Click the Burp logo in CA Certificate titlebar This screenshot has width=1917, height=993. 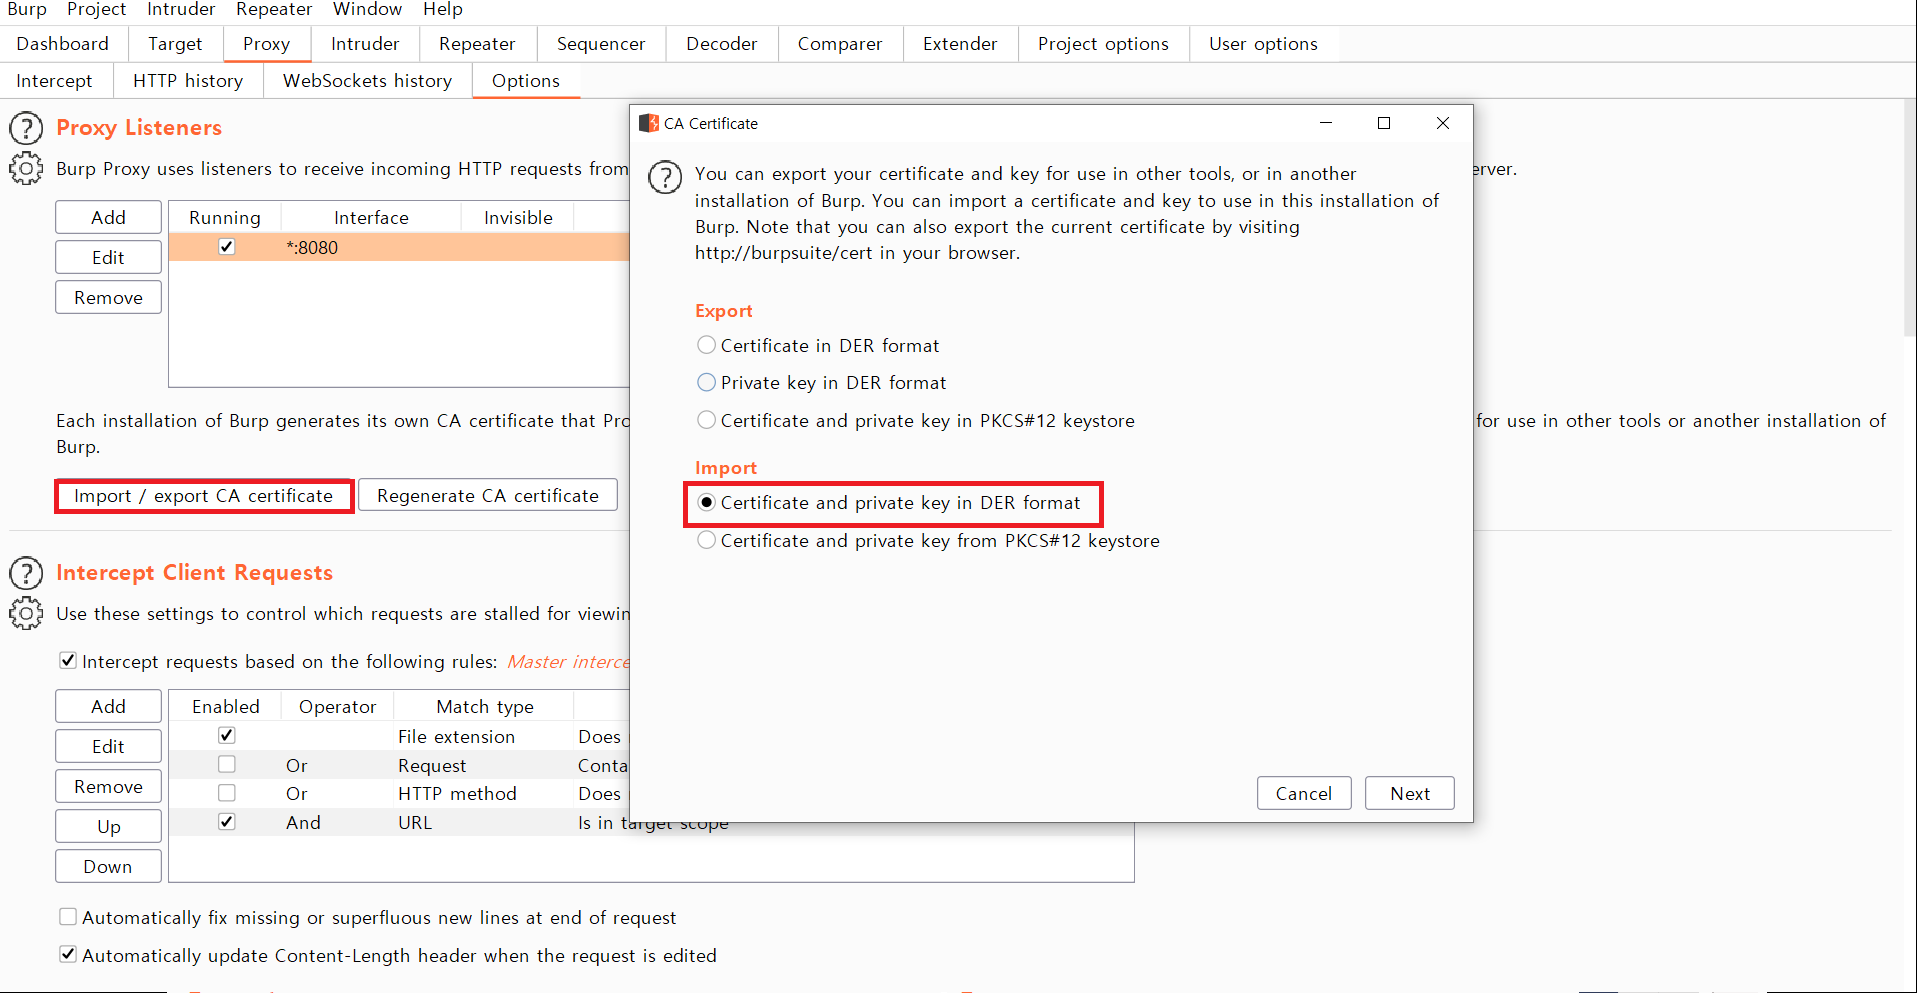[x=649, y=123]
